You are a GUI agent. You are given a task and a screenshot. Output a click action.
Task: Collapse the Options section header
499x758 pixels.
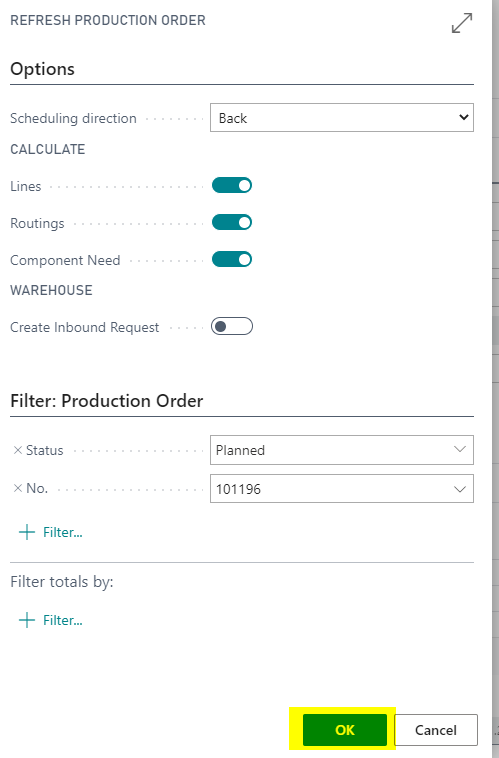point(43,69)
